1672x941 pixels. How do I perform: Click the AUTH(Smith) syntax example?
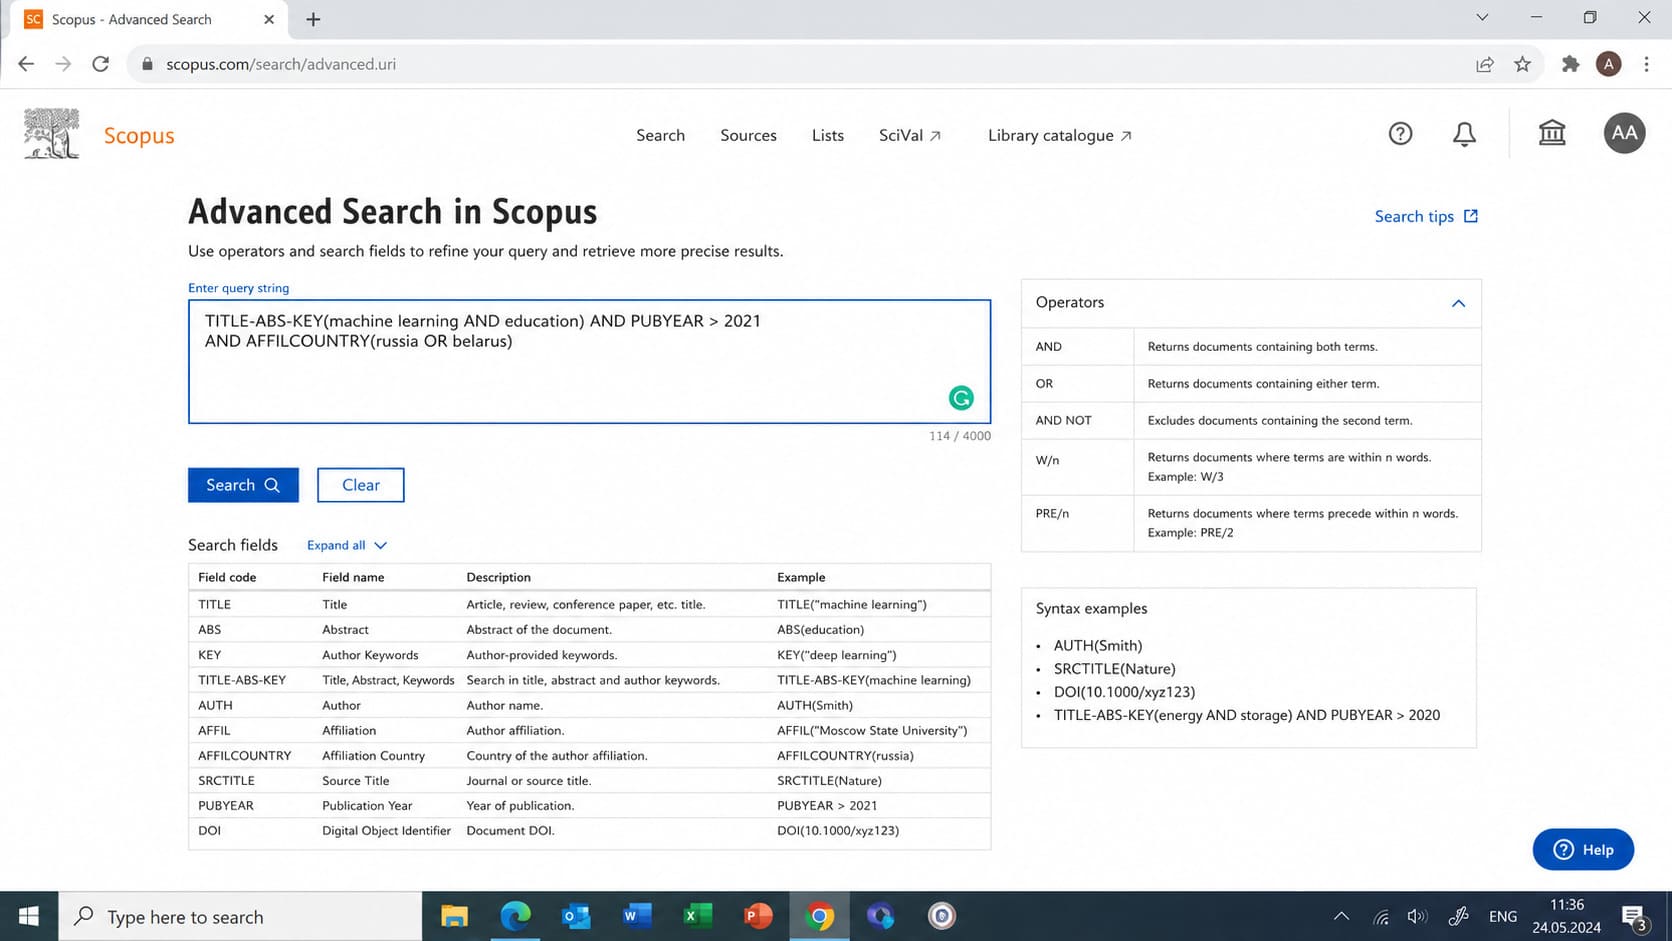click(x=1098, y=646)
